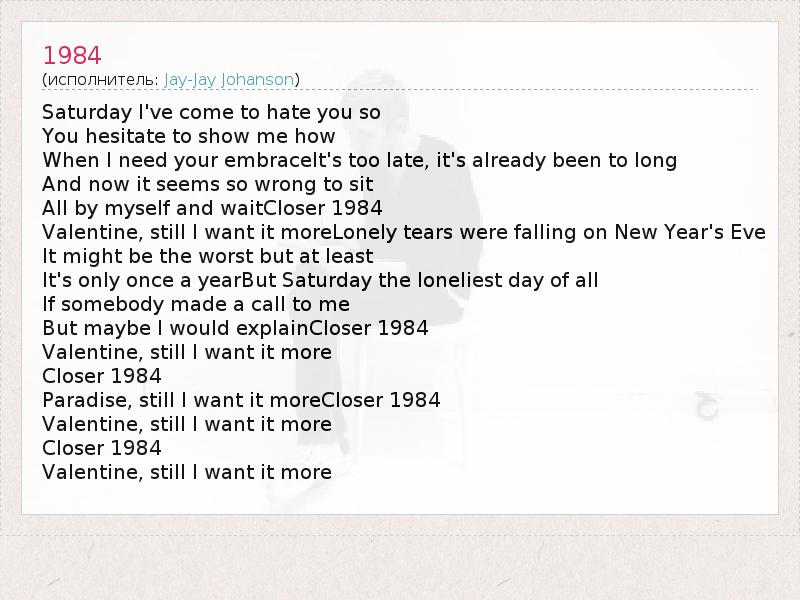The image size is (800, 600).
Task: Click And now it seems so wrong to sit
Action: pyautogui.click(x=207, y=184)
